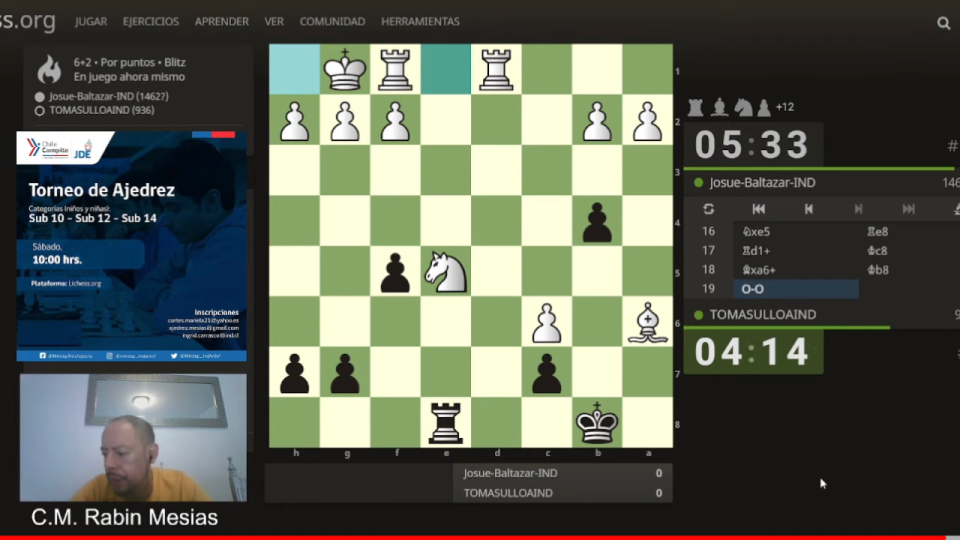Click the black king piece

coord(597,423)
